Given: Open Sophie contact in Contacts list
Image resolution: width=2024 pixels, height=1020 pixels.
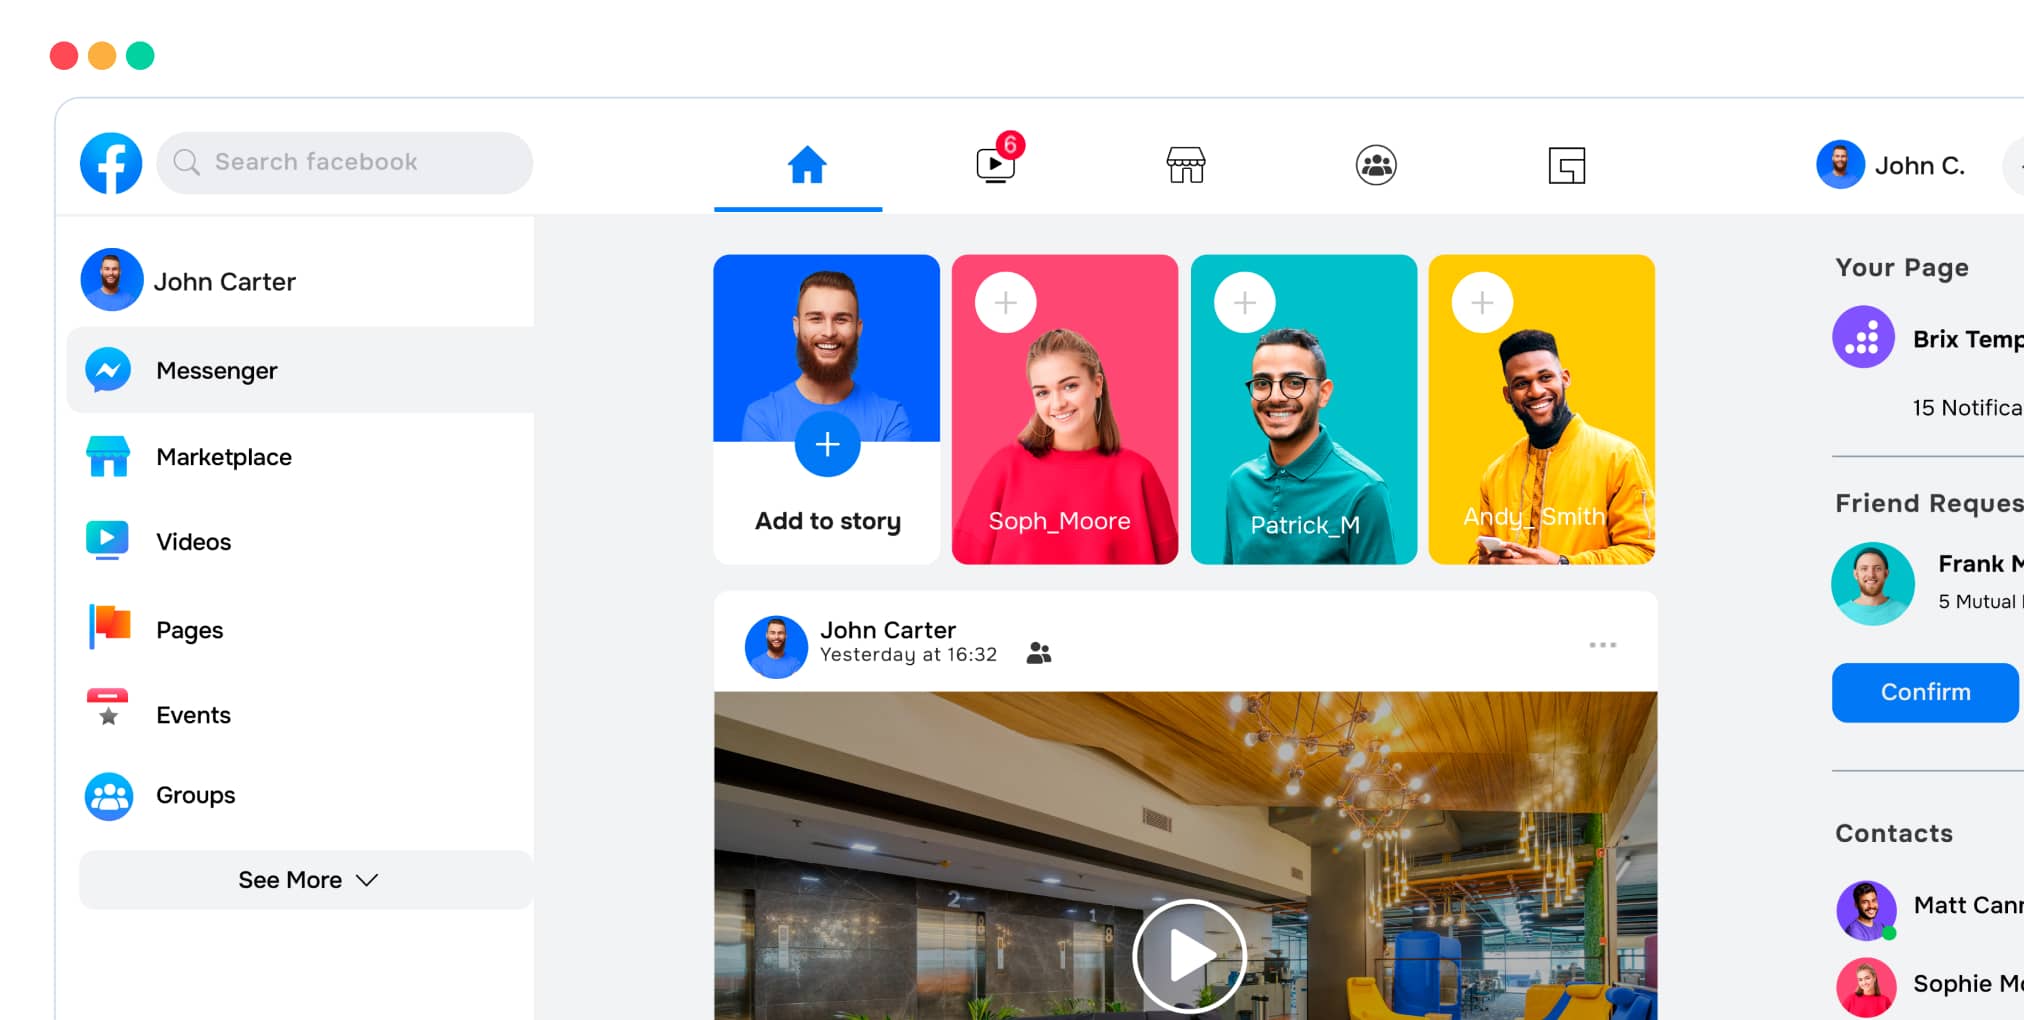Looking at the screenshot, I should 1967,984.
